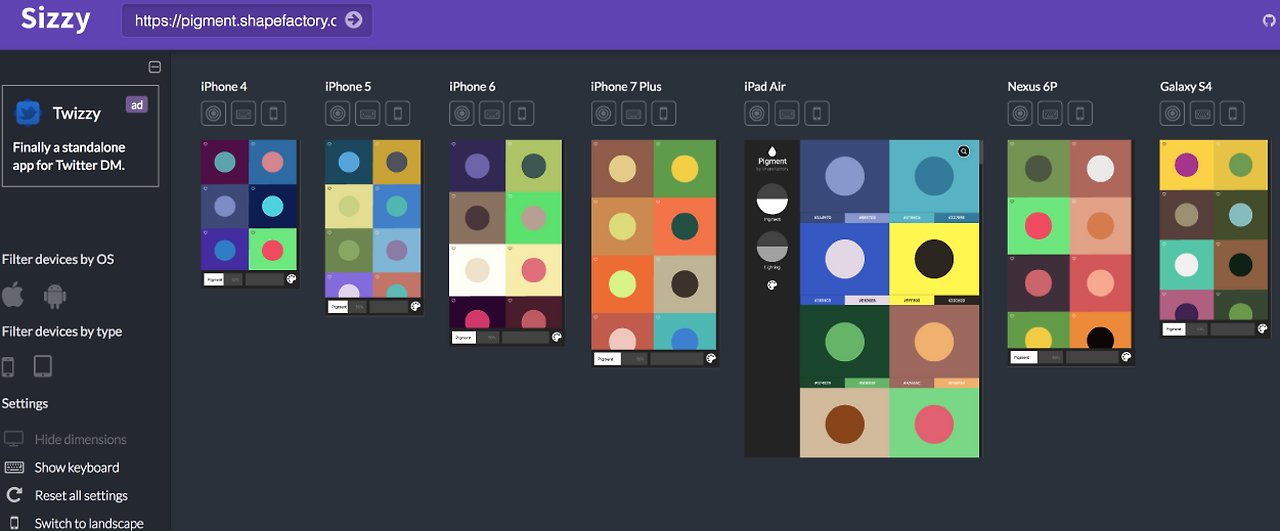Viewport: 1280px width, 531px height.
Task: Enable Show keyboard setting
Action: click(62, 467)
